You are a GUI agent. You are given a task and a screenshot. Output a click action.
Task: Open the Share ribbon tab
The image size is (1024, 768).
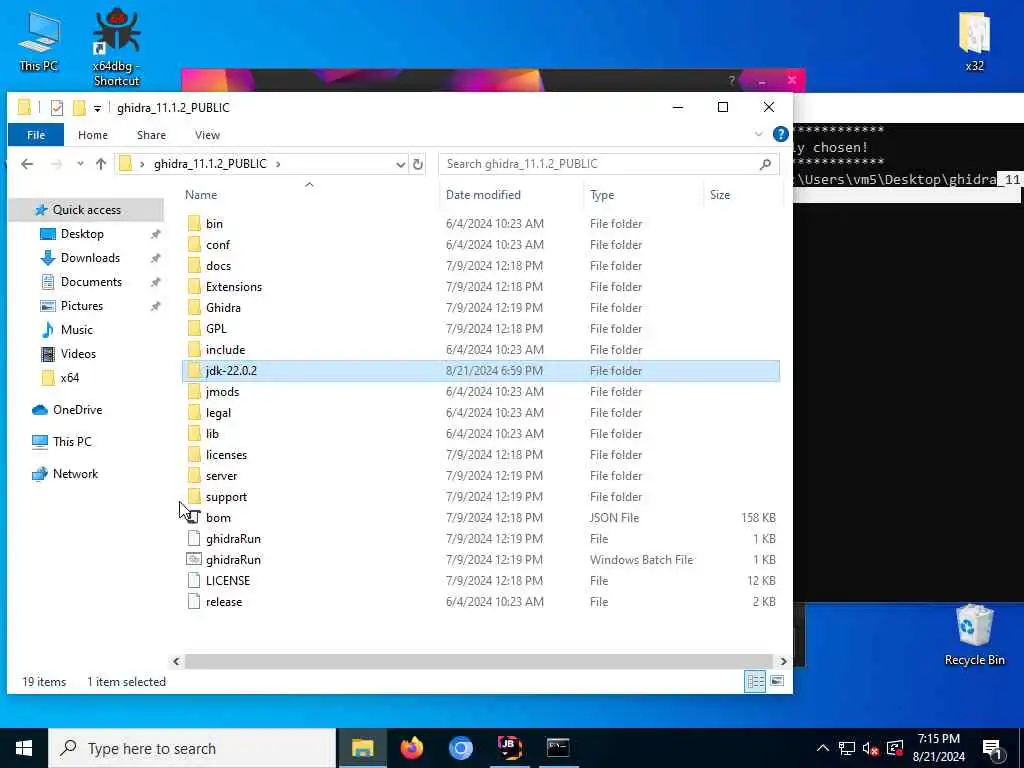click(151, 135)
